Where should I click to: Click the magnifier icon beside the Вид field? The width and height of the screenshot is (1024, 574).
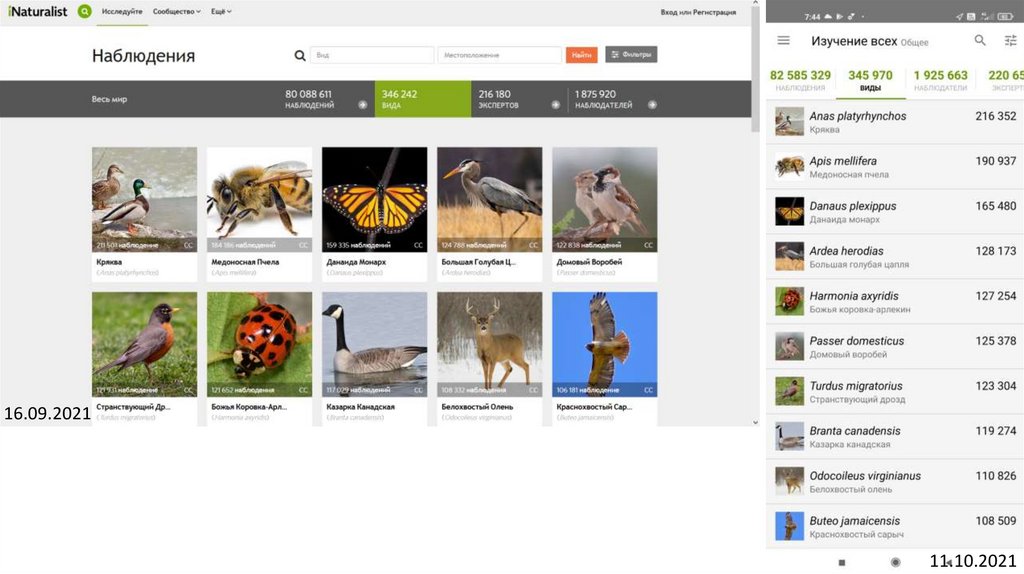pyautogui.click(x=300, y=56)
